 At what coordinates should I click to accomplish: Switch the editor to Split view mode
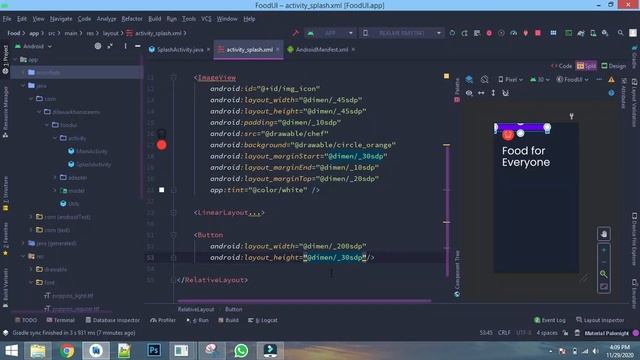587,66
